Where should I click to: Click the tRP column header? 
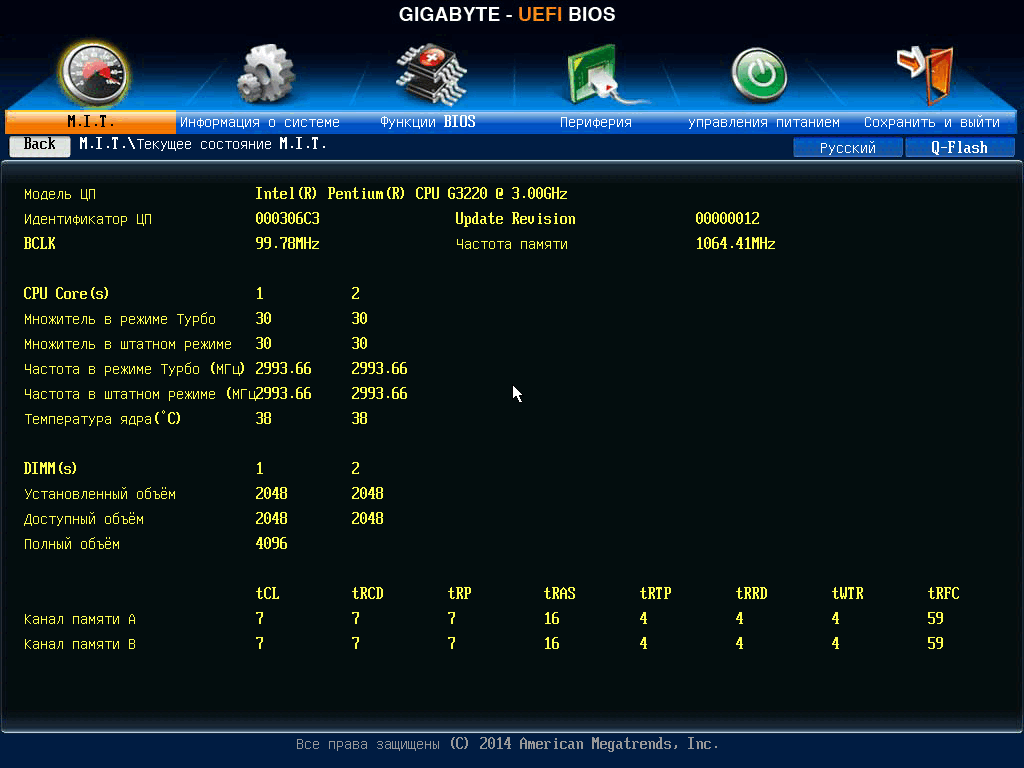(x=459, y=593)
